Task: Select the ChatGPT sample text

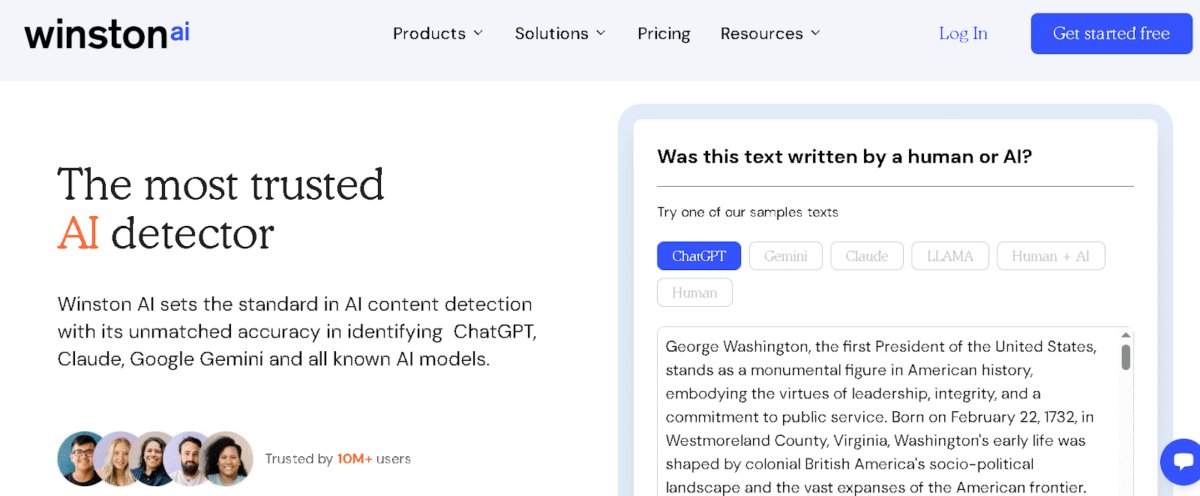Action: click(x=699, y=256)
